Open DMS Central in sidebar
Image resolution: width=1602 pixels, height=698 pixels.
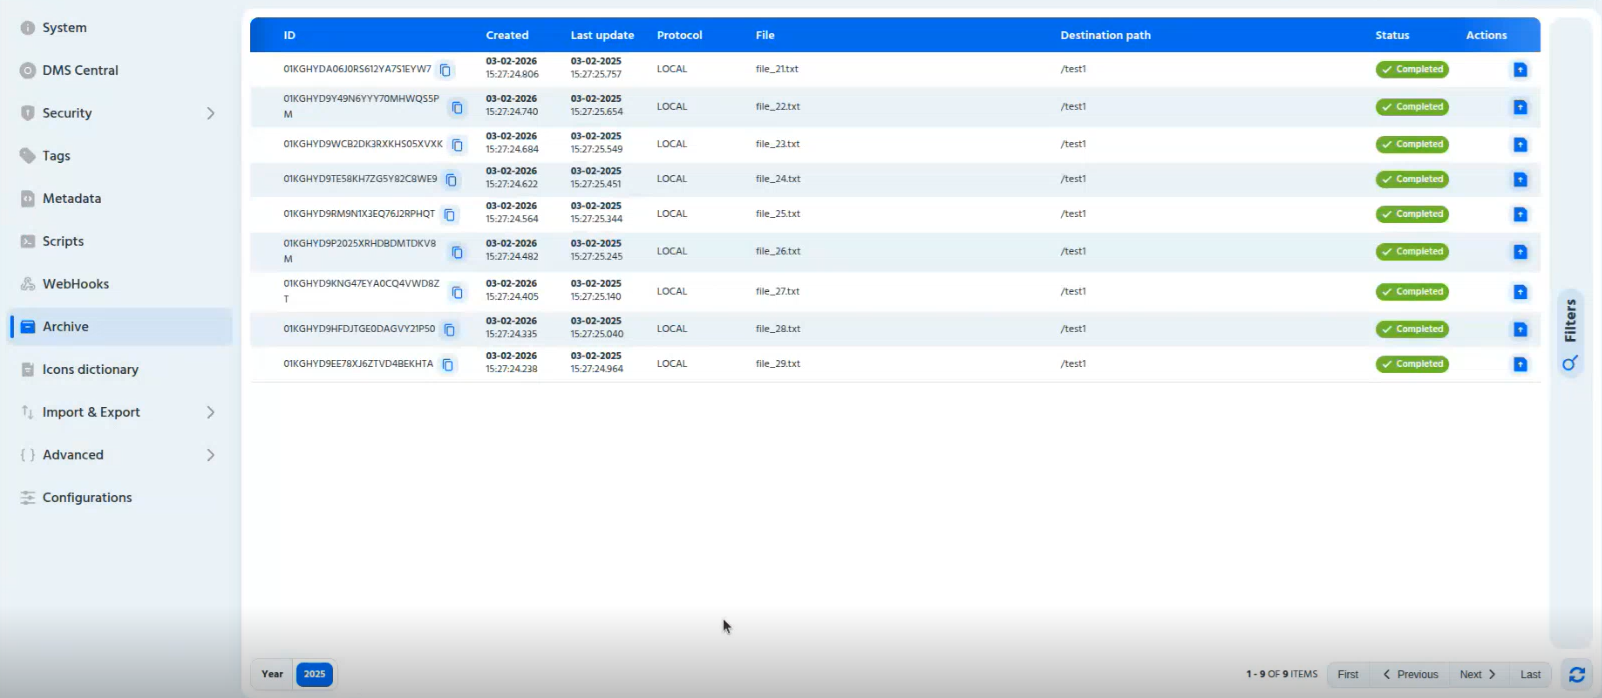click(80, 70)
